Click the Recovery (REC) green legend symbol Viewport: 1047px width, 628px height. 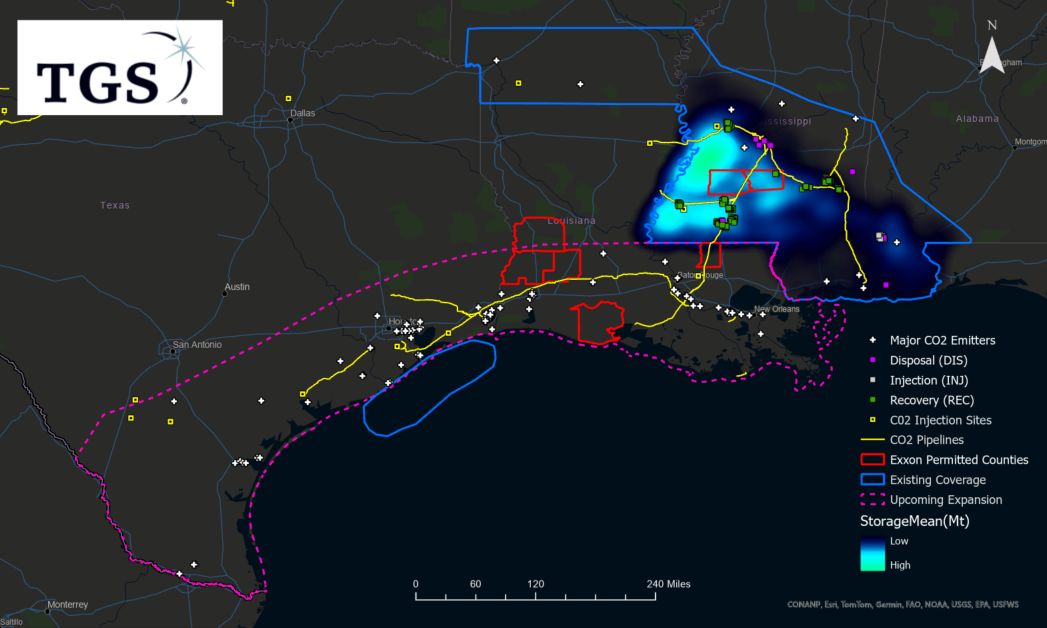pyautogui.click(x=873, y=400)
